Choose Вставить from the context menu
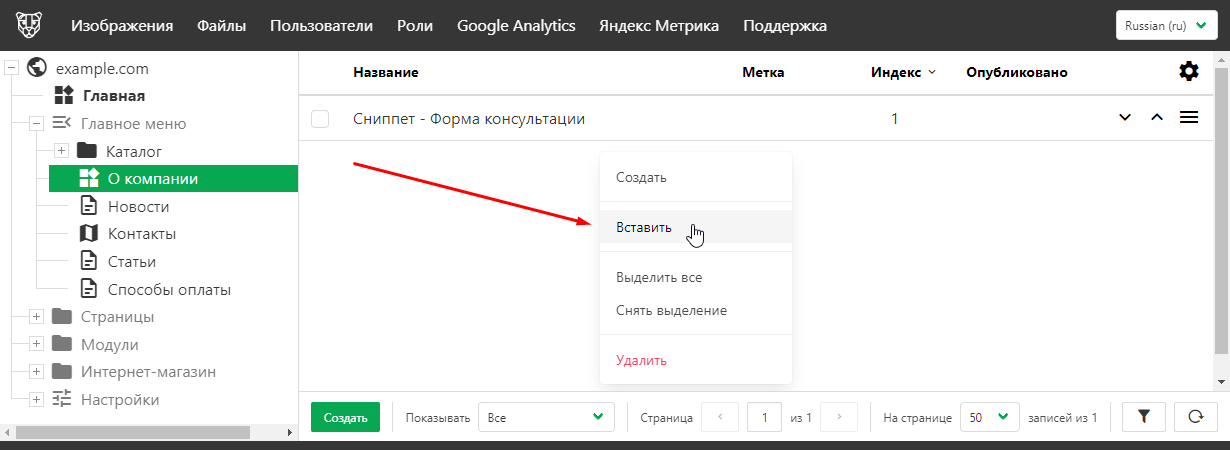The width and height of the screenshot is (1230, 450). [x=644, y=227]
